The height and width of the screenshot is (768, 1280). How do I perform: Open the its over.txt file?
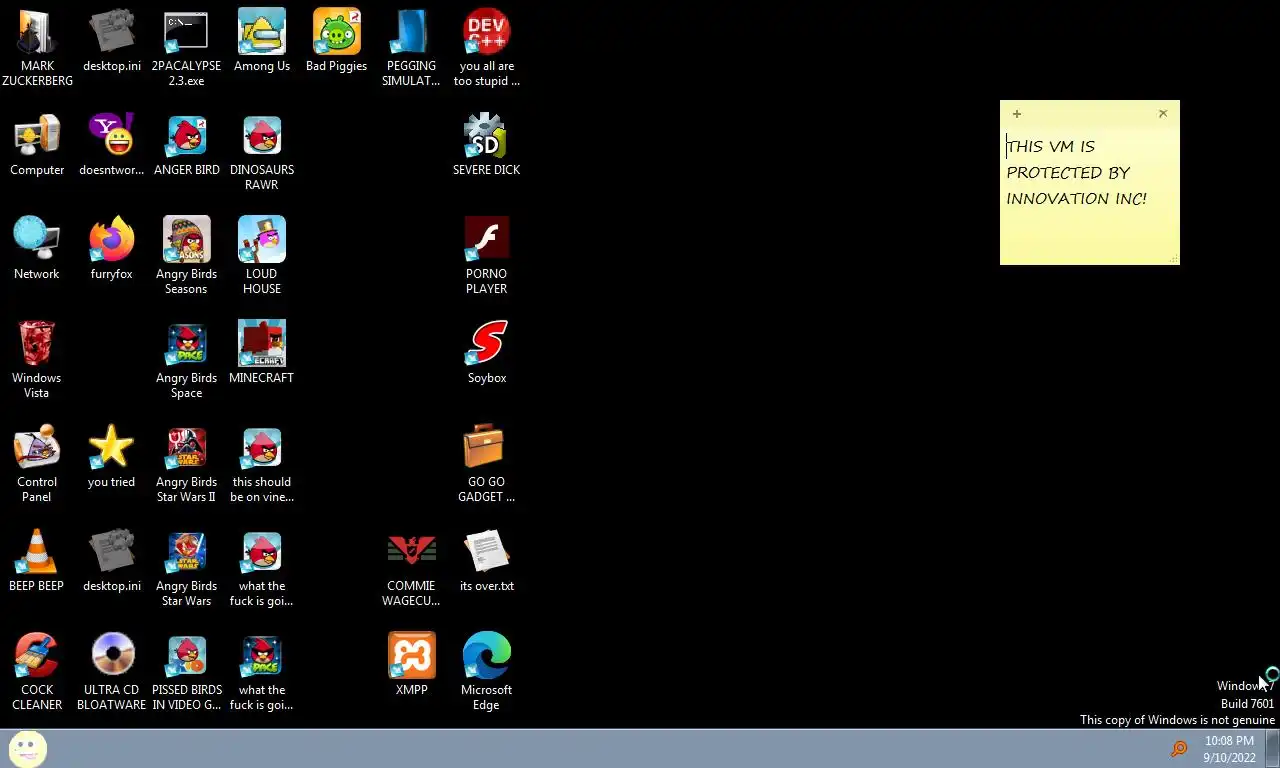click(x=487, y=561)
